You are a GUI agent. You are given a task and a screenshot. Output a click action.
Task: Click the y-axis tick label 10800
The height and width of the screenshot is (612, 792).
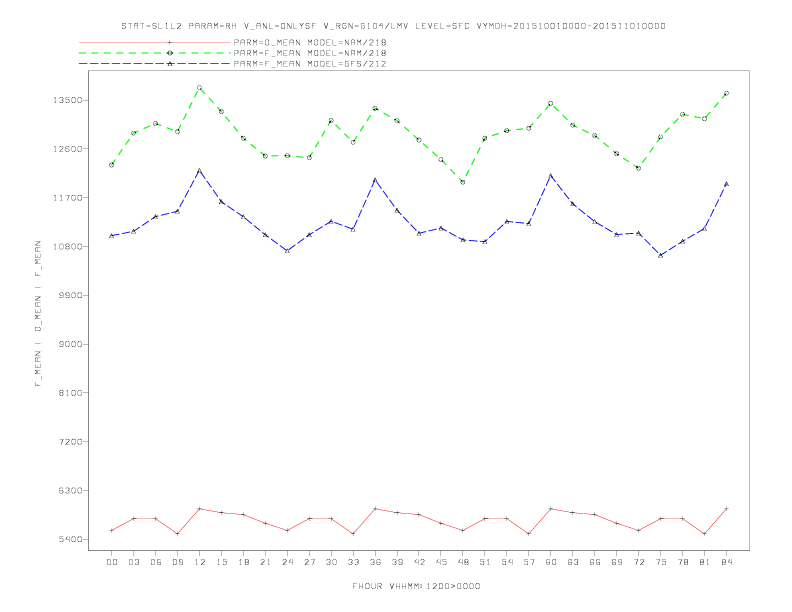pos(68,246)
